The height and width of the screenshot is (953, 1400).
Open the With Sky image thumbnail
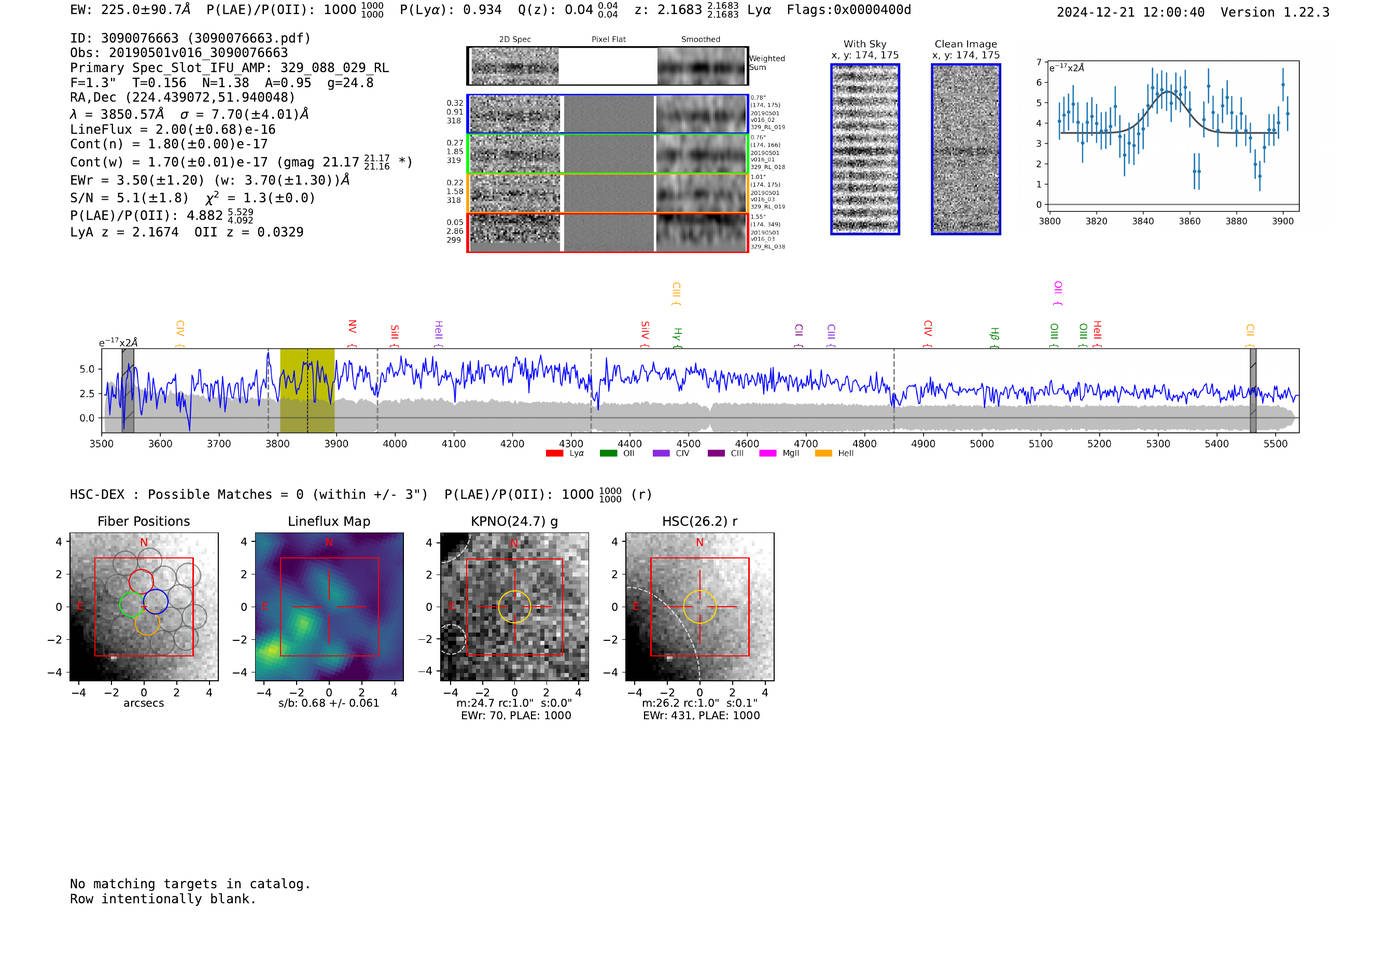tap(865, 149)
